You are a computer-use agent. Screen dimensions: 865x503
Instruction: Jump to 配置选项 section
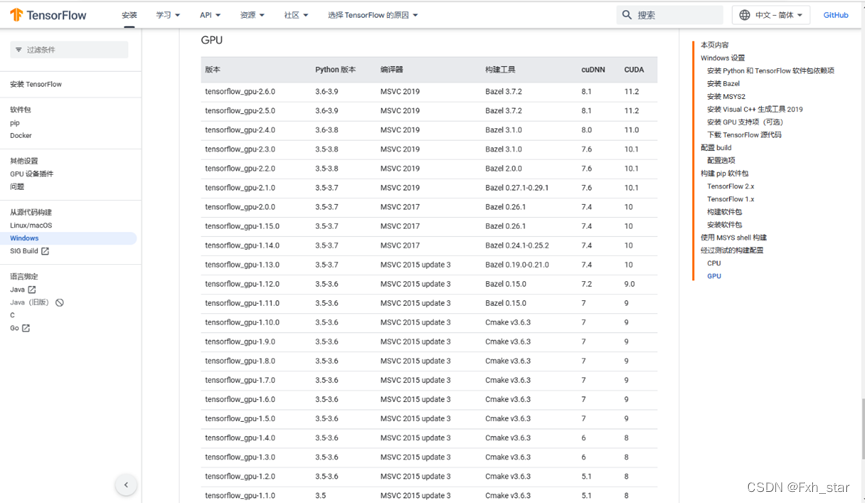pos(721,160)
